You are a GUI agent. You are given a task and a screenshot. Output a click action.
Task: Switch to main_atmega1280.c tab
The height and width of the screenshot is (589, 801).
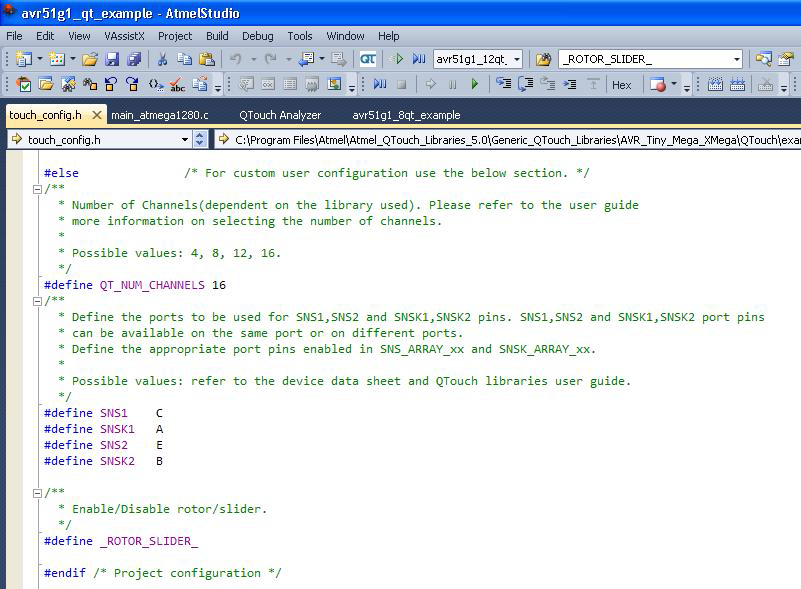click(160, 115)
